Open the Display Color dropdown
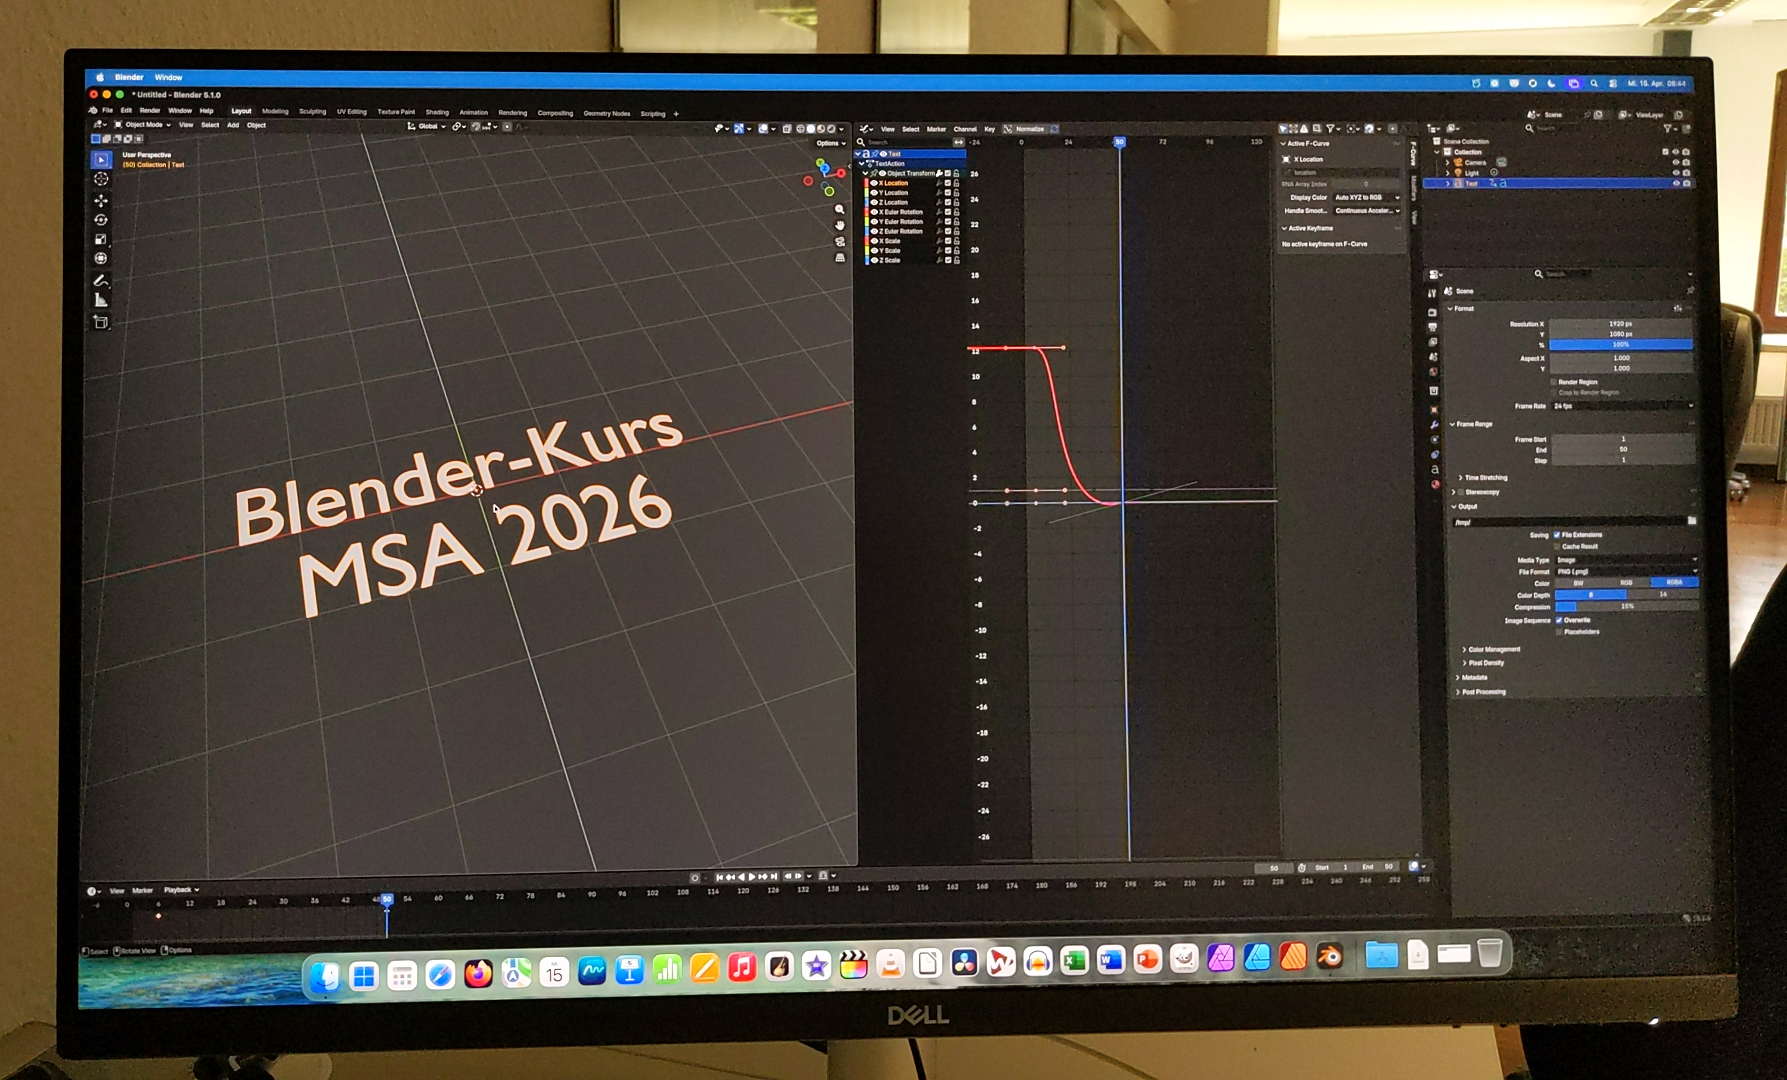This screenshot has height=1080, width=1787. 1366,197
